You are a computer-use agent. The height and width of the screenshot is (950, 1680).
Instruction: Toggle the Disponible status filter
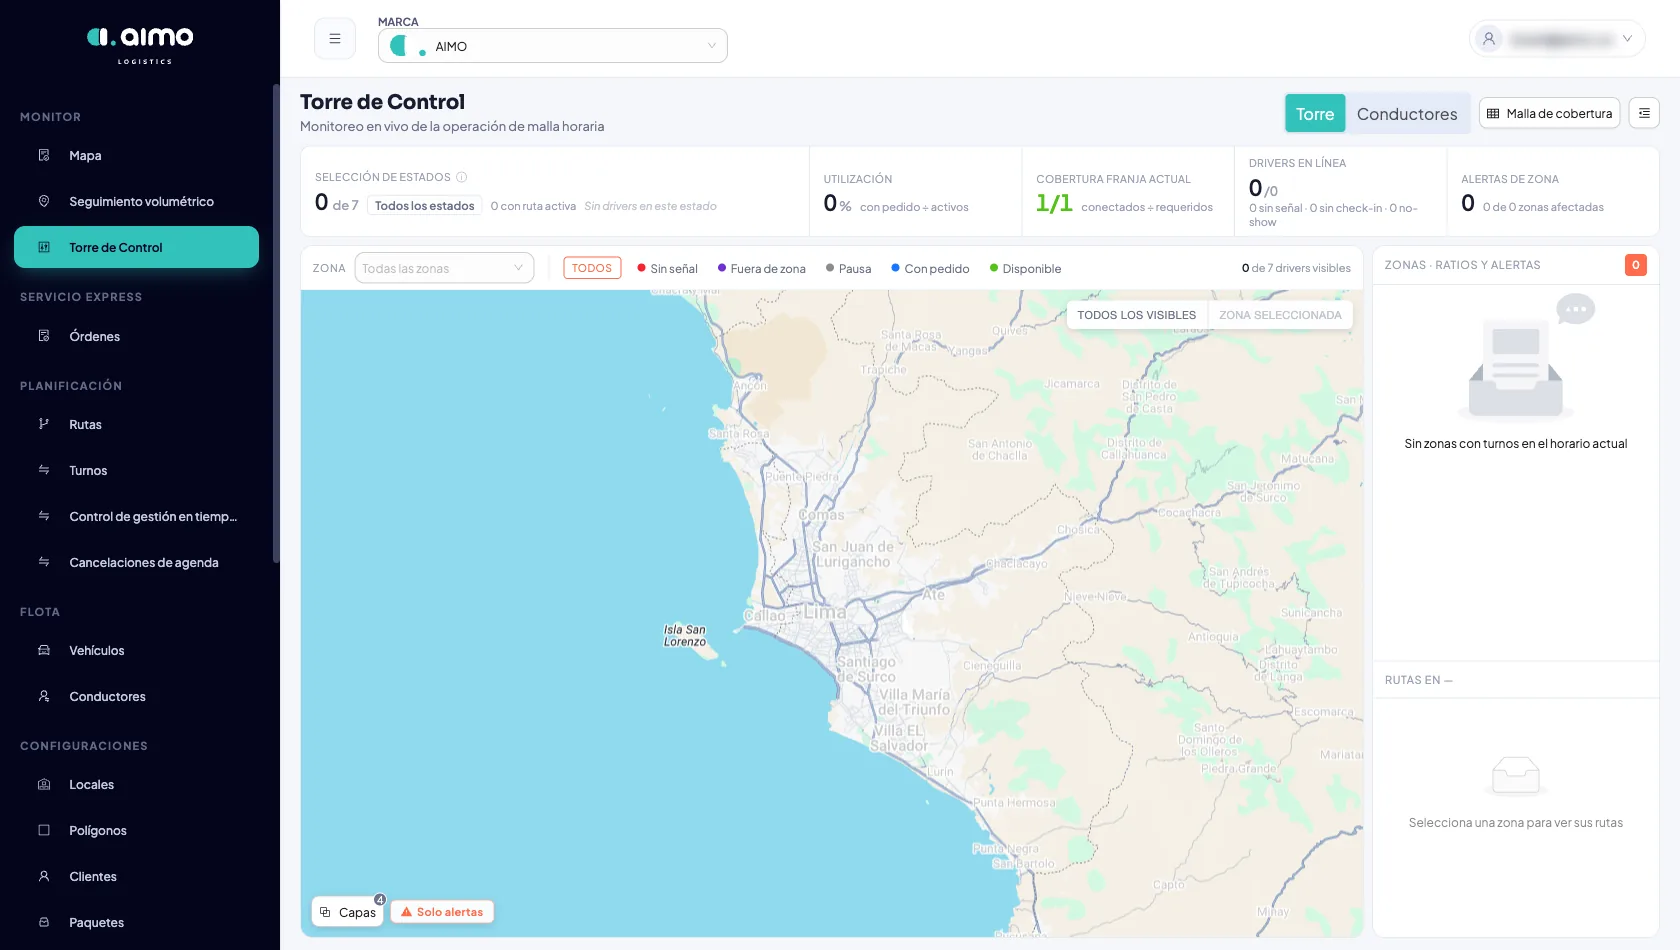1025,268
